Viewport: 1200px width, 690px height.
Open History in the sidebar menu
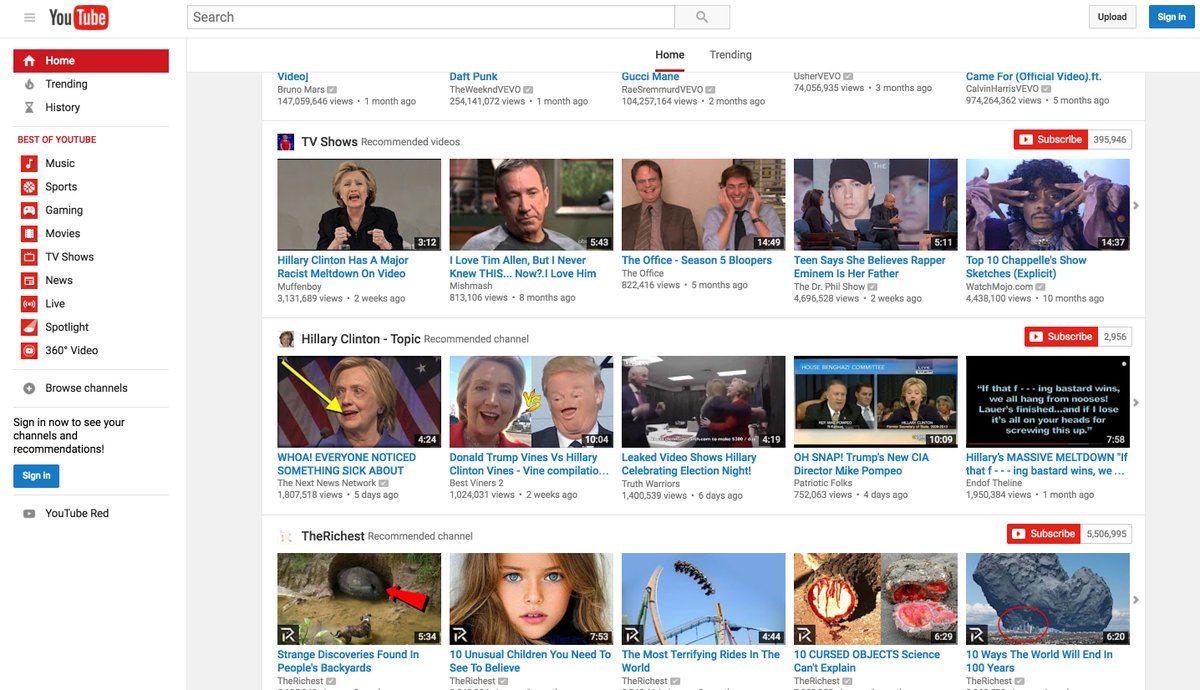click(62, 107)
